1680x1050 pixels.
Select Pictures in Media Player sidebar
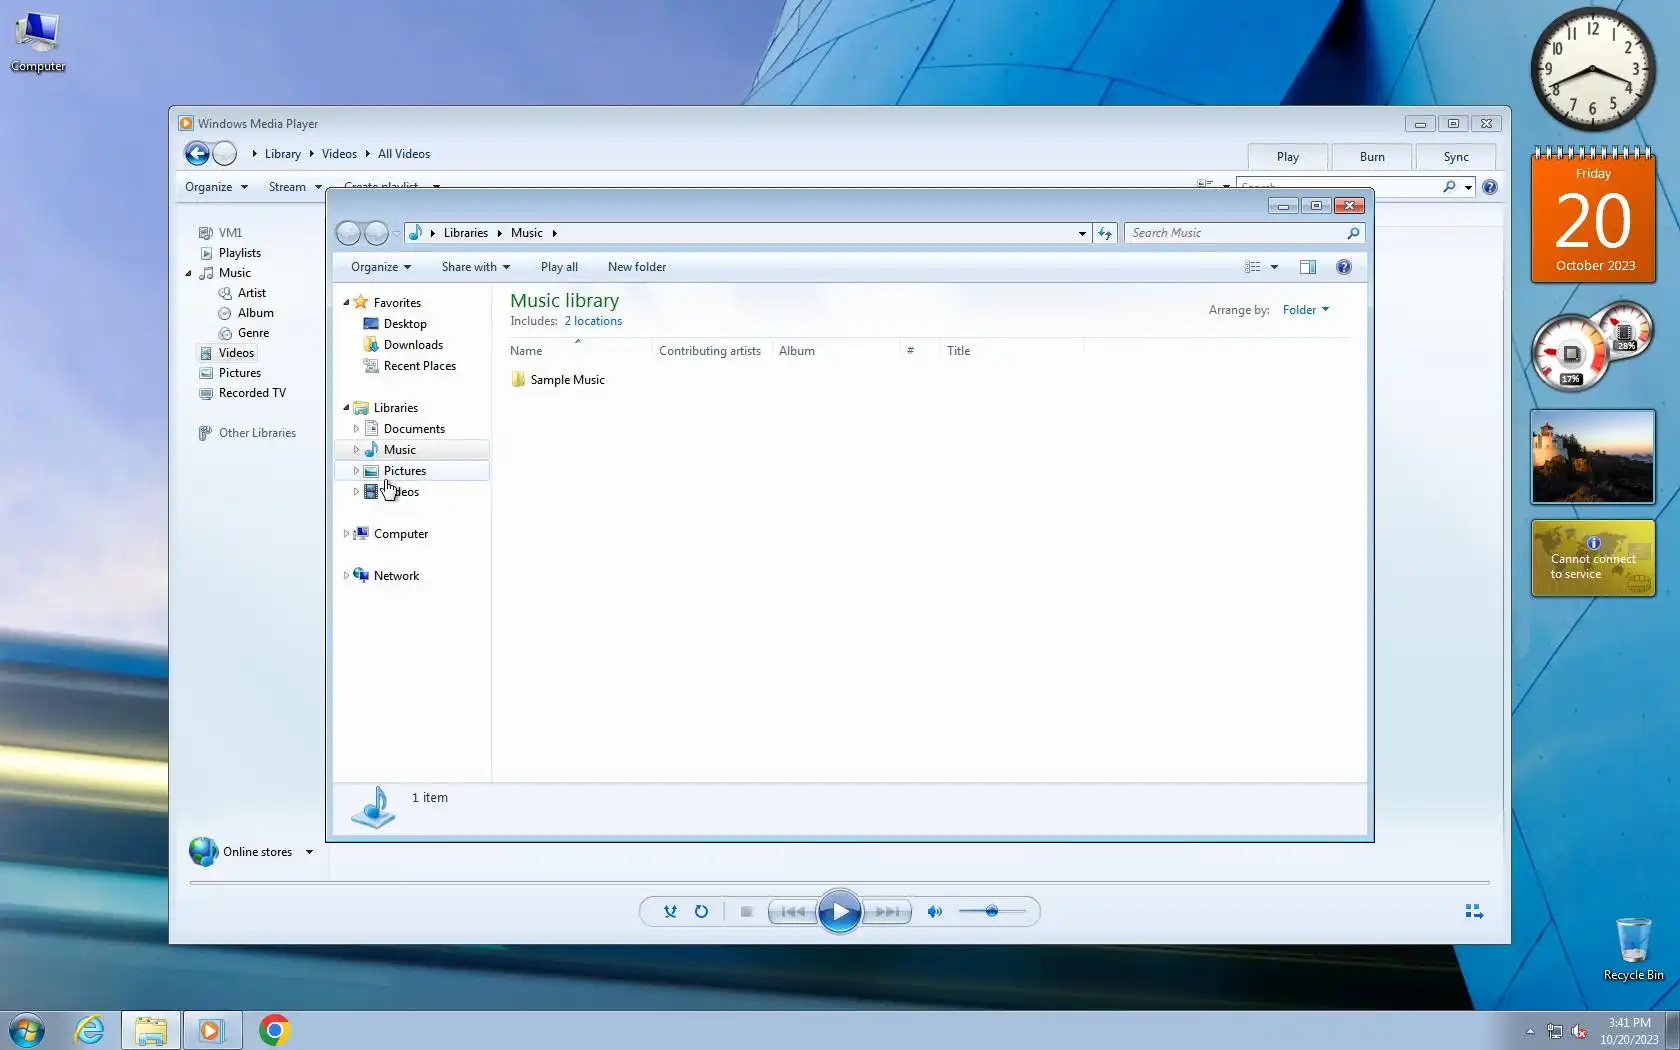coord(240,373)
